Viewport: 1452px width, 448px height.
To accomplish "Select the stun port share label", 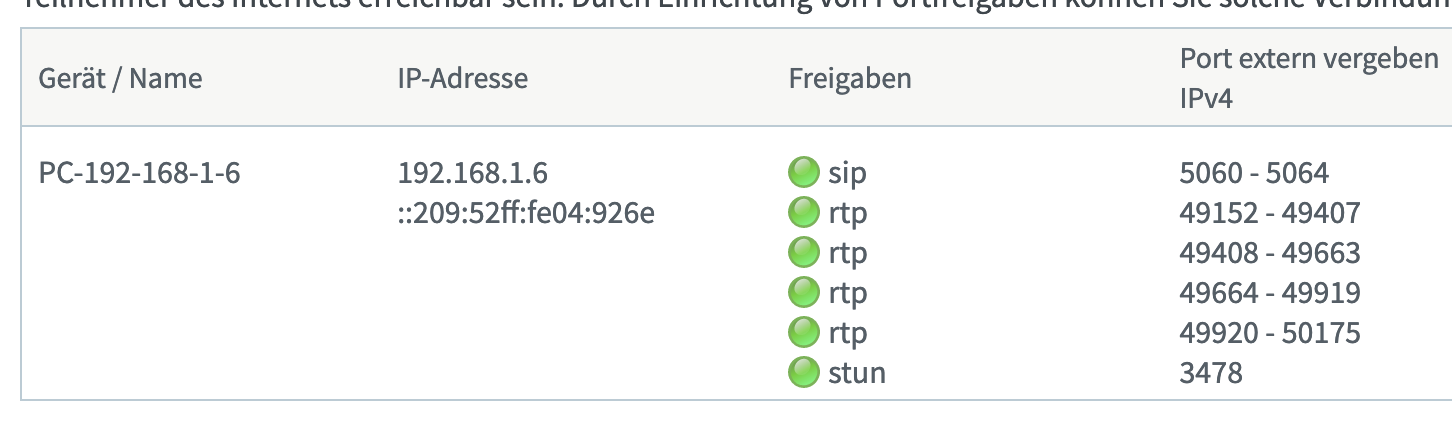I will tap(857, 374).
